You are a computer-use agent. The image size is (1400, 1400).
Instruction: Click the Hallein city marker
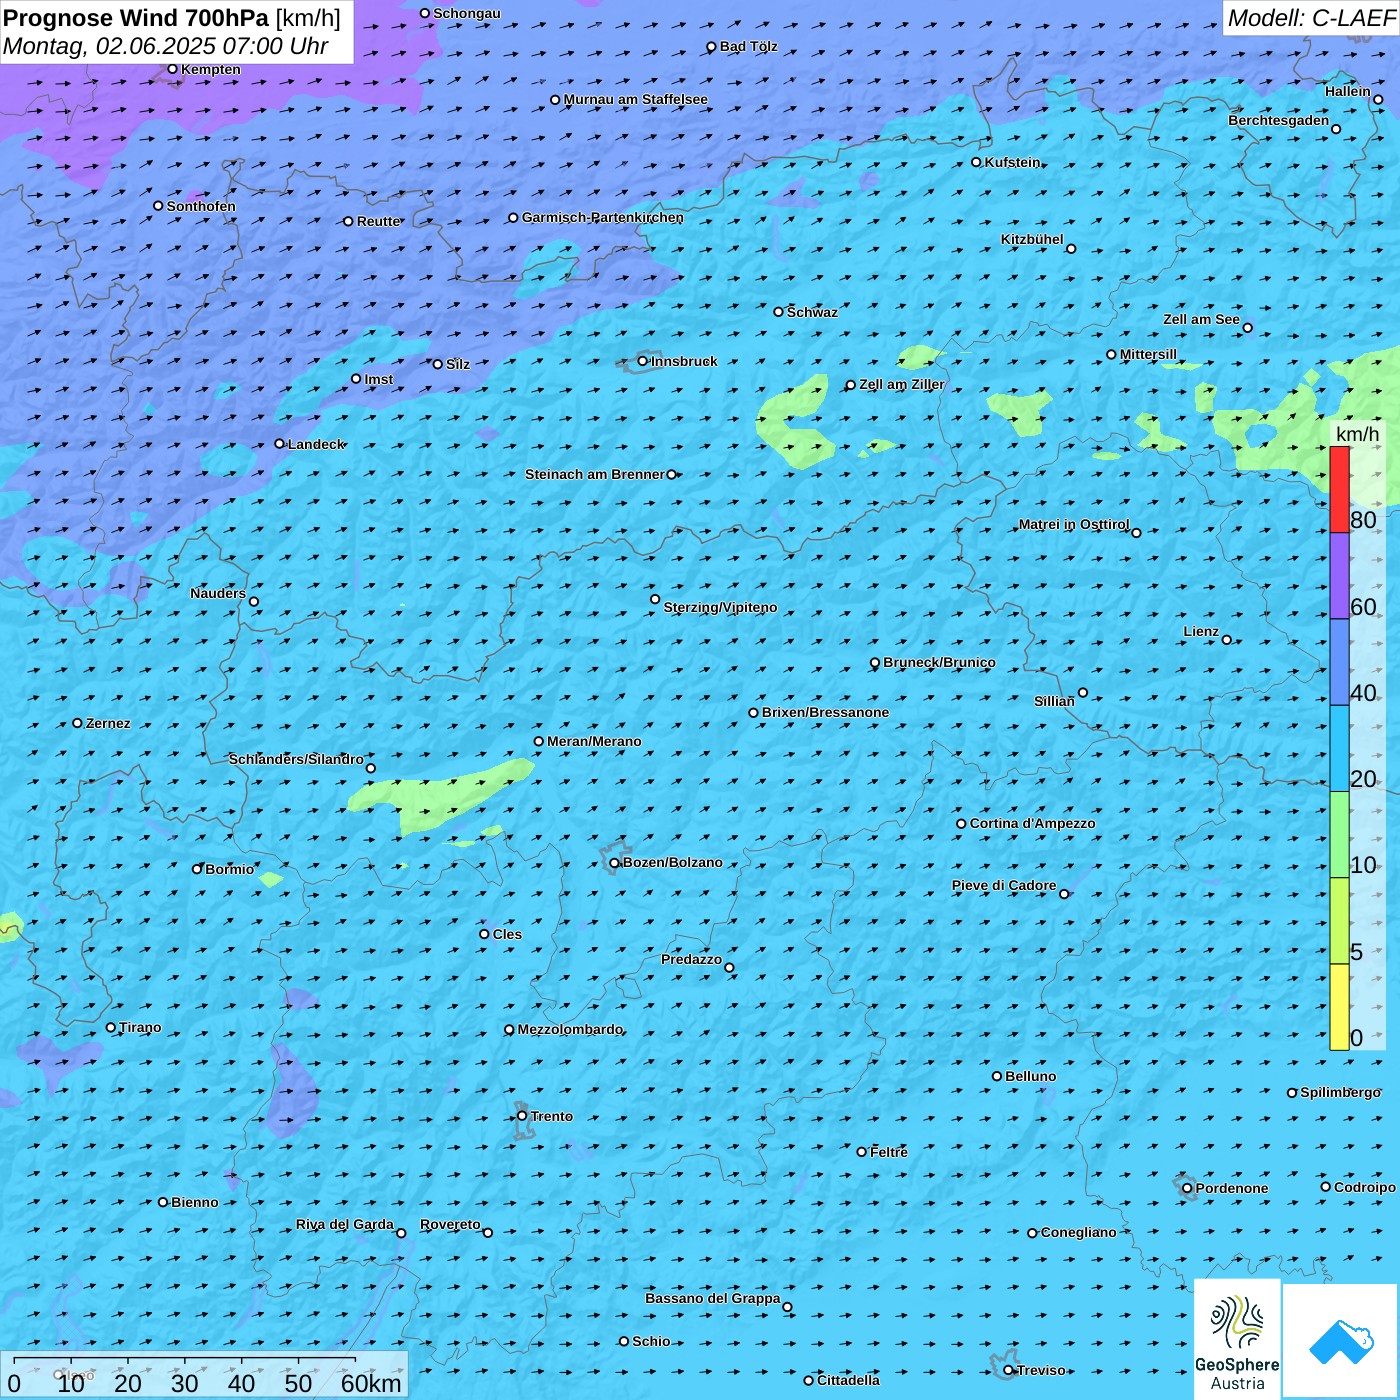pos(1378,100)
